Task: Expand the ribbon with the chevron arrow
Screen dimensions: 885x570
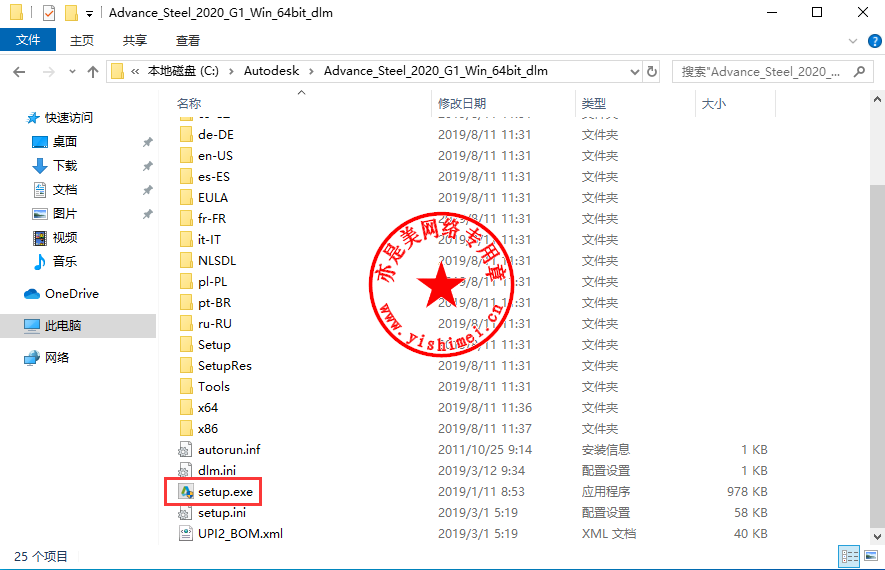Action: pyautogui.click(x=853, y=41)
